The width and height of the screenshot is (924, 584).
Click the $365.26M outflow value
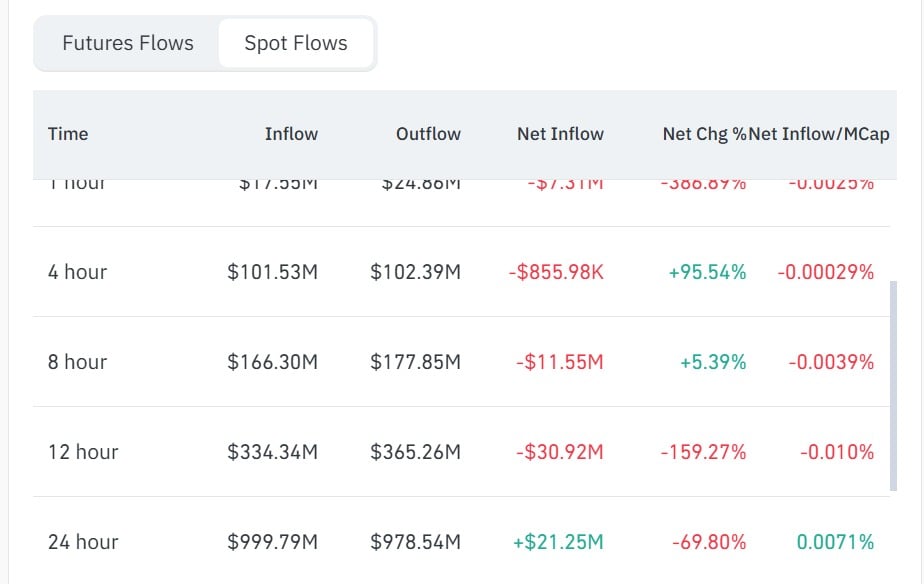click(415, 451)
